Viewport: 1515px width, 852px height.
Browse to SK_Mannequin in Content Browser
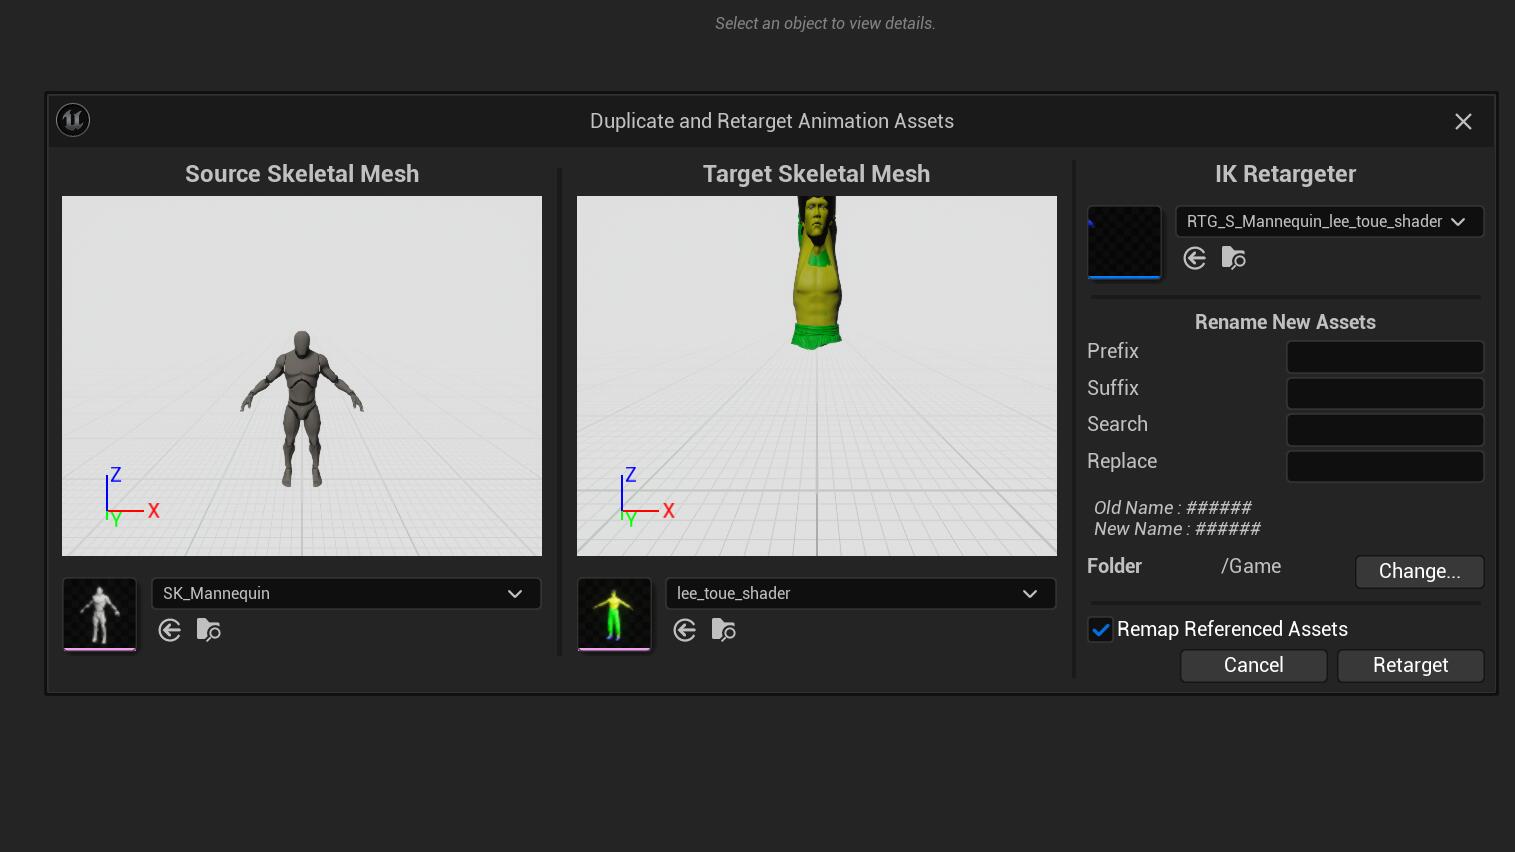click(209, 630)
